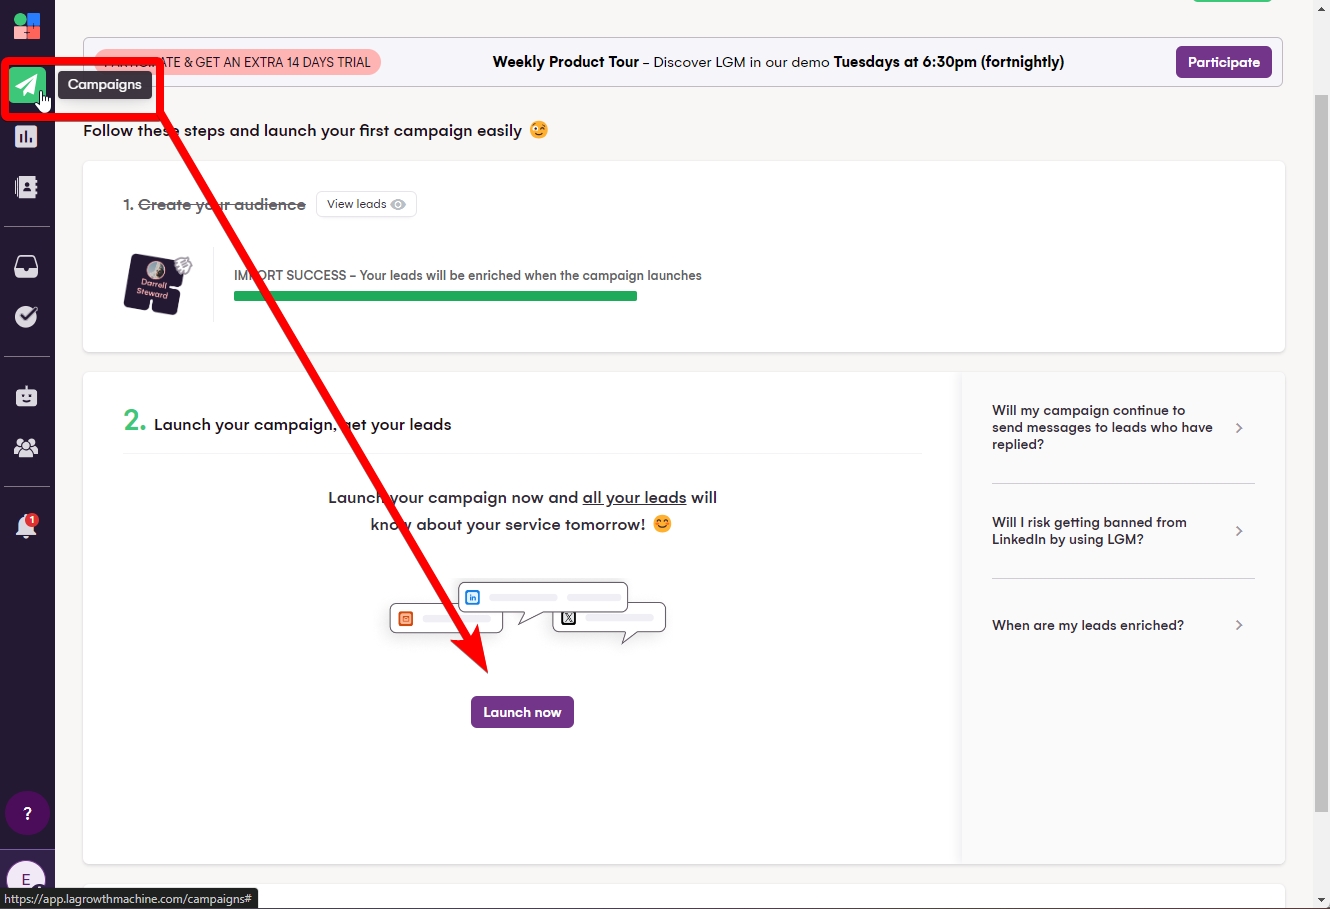
Task: Open the team members icon
Action: (x=27, y=447)
